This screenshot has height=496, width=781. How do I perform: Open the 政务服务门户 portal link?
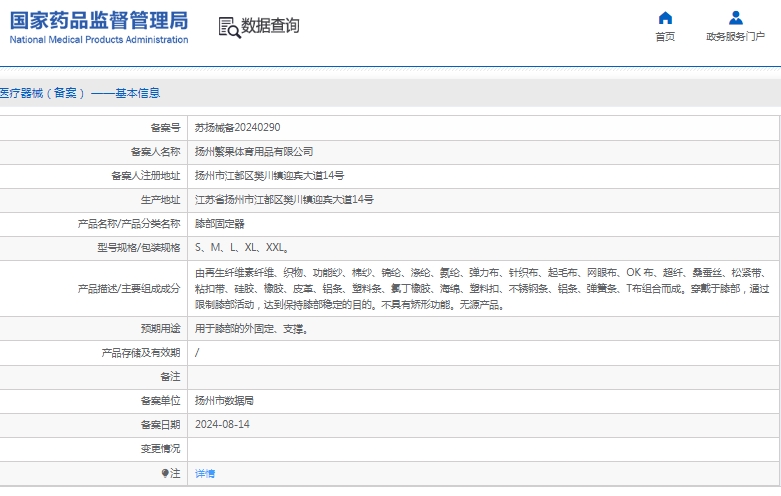click(736, 36)
